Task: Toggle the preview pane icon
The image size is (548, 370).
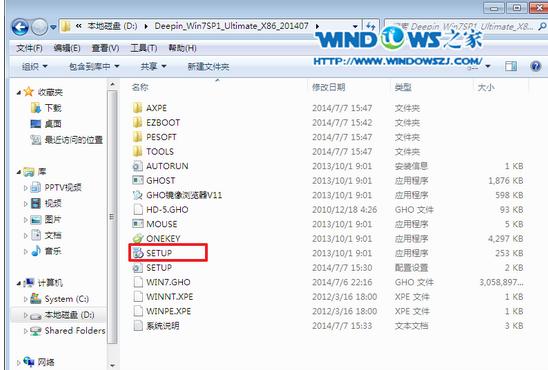Action: (x=511, y=66)
